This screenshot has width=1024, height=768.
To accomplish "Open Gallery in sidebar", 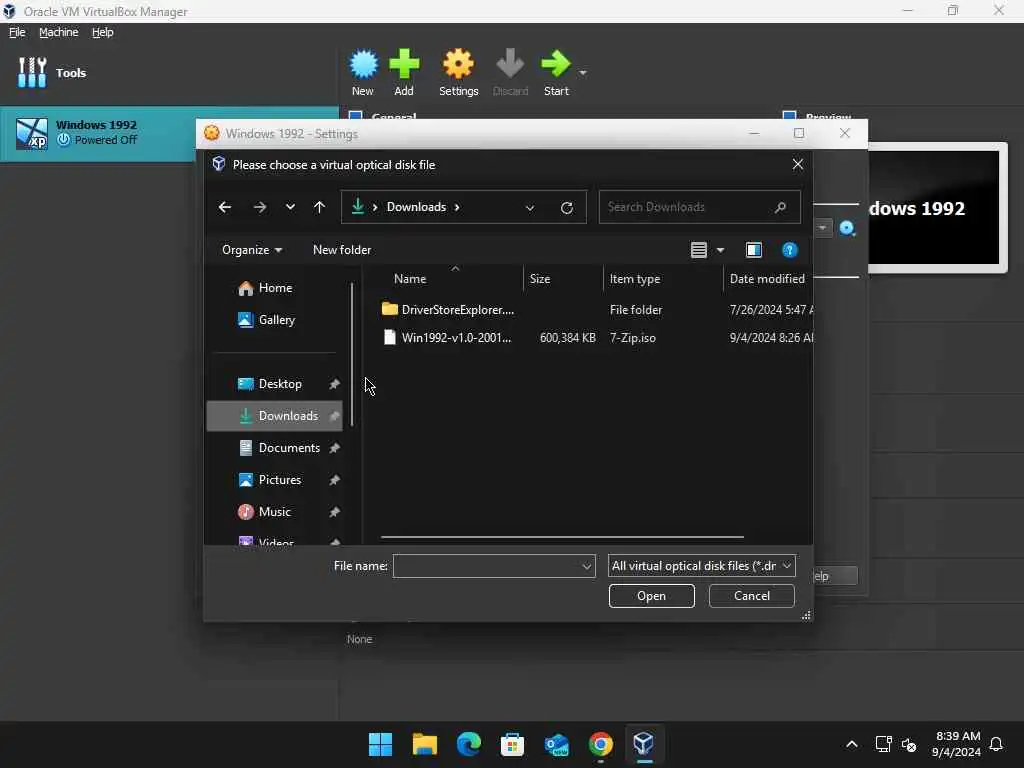I will click(276, 320).
